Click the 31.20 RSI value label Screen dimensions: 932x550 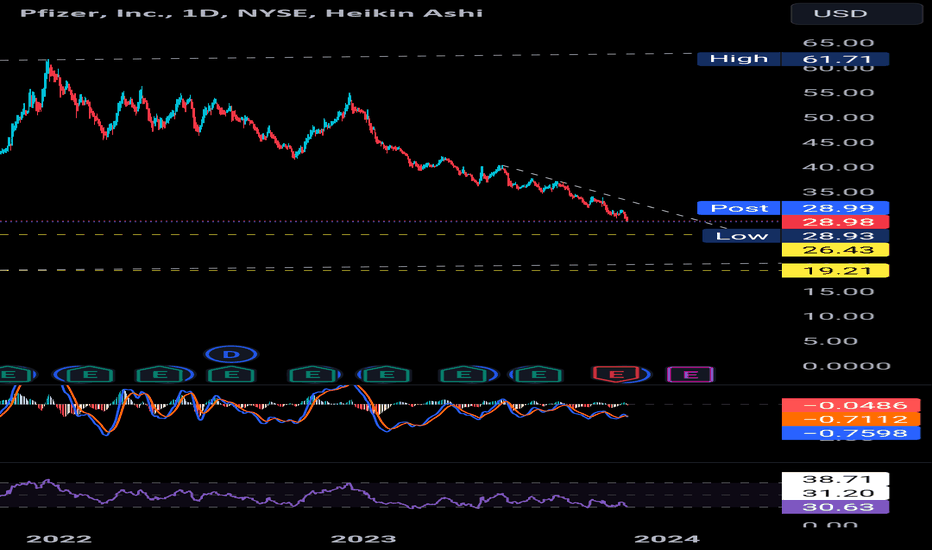(836, 493)
